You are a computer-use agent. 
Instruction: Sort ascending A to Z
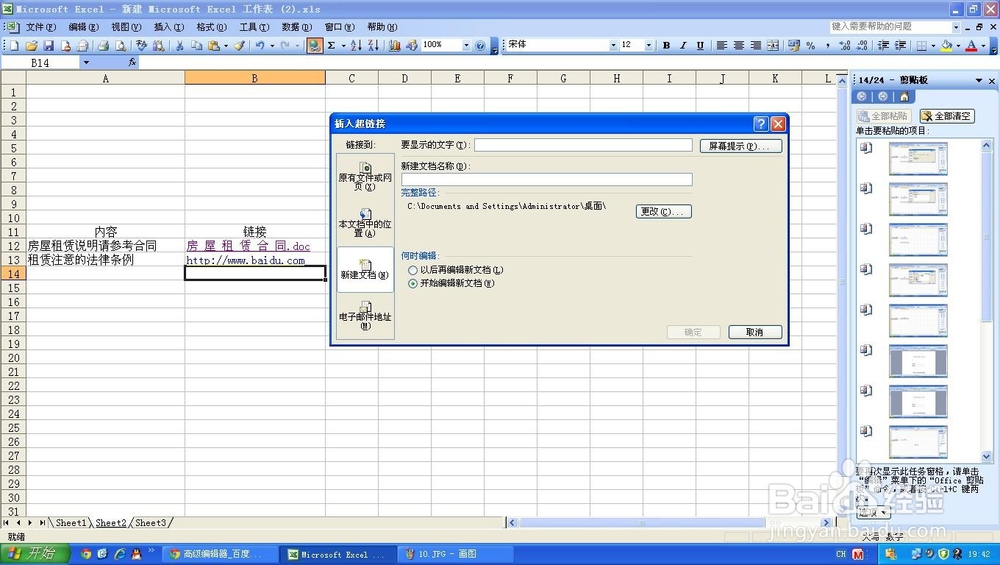pyautogui.click(x=356, y=45)
